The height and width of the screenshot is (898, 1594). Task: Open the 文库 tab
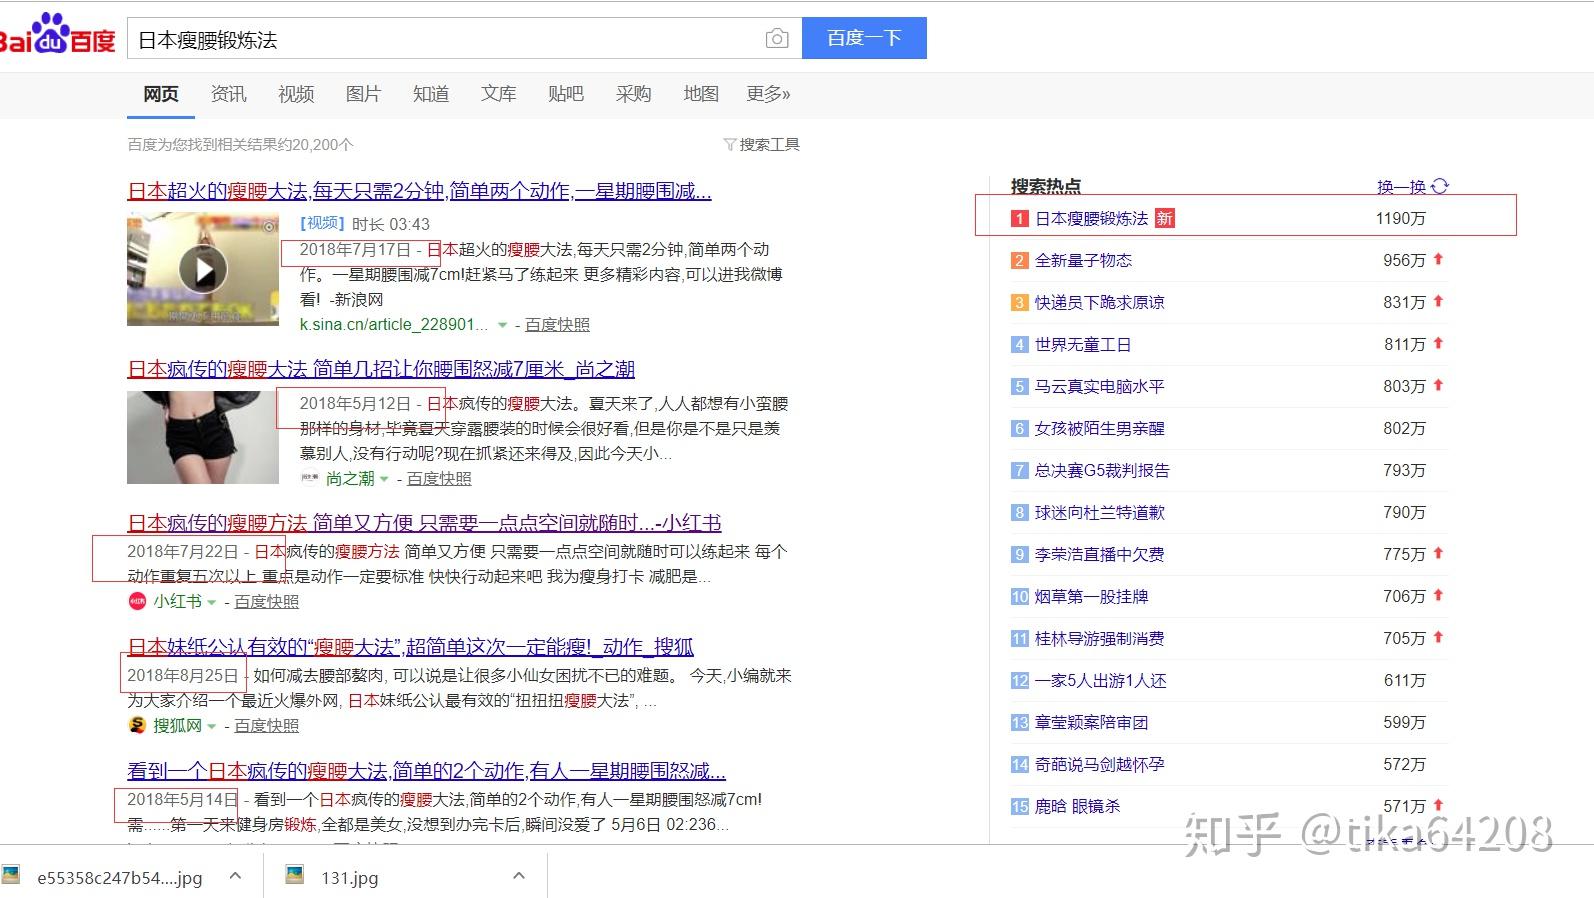click(498, 94)
